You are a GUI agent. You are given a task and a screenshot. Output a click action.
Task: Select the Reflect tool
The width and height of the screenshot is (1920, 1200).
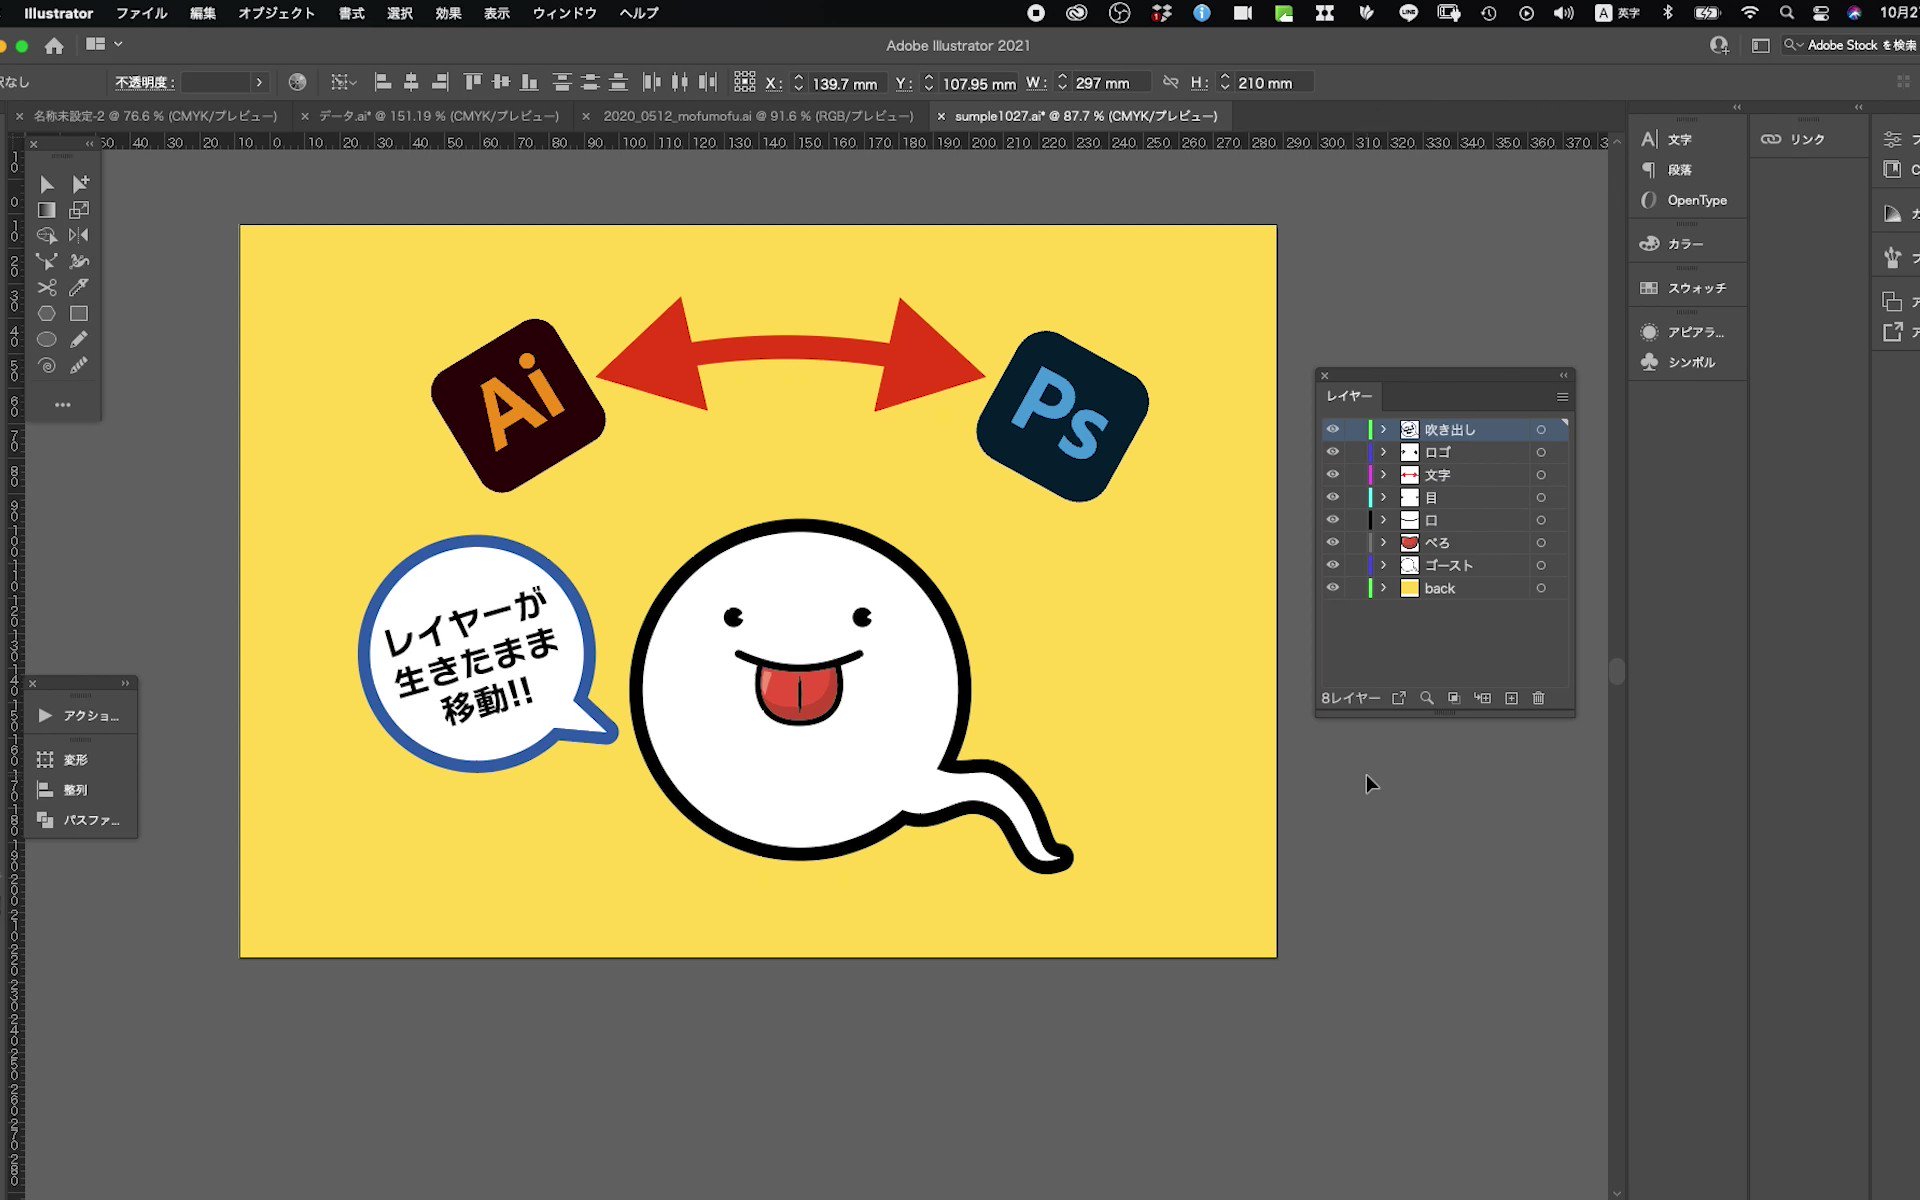(x=79, y=236)
